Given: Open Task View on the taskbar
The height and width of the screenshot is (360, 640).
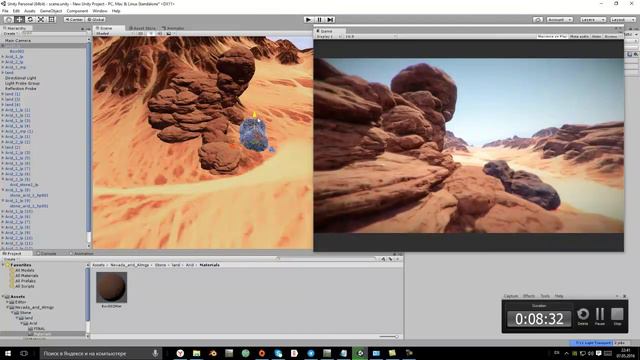Looking at the screenshot, I should (24, 353).
